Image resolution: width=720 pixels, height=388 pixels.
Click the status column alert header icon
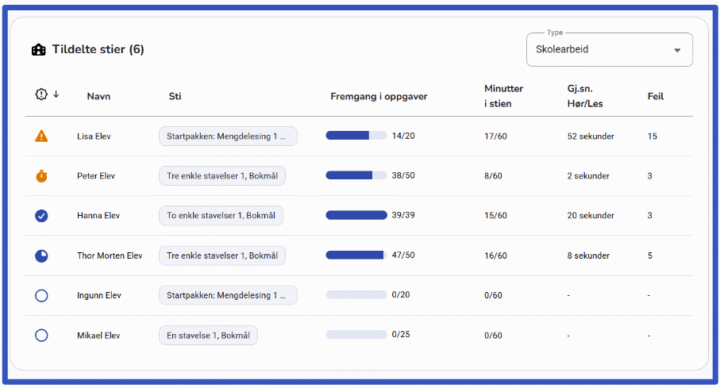(x=41, y=95)
